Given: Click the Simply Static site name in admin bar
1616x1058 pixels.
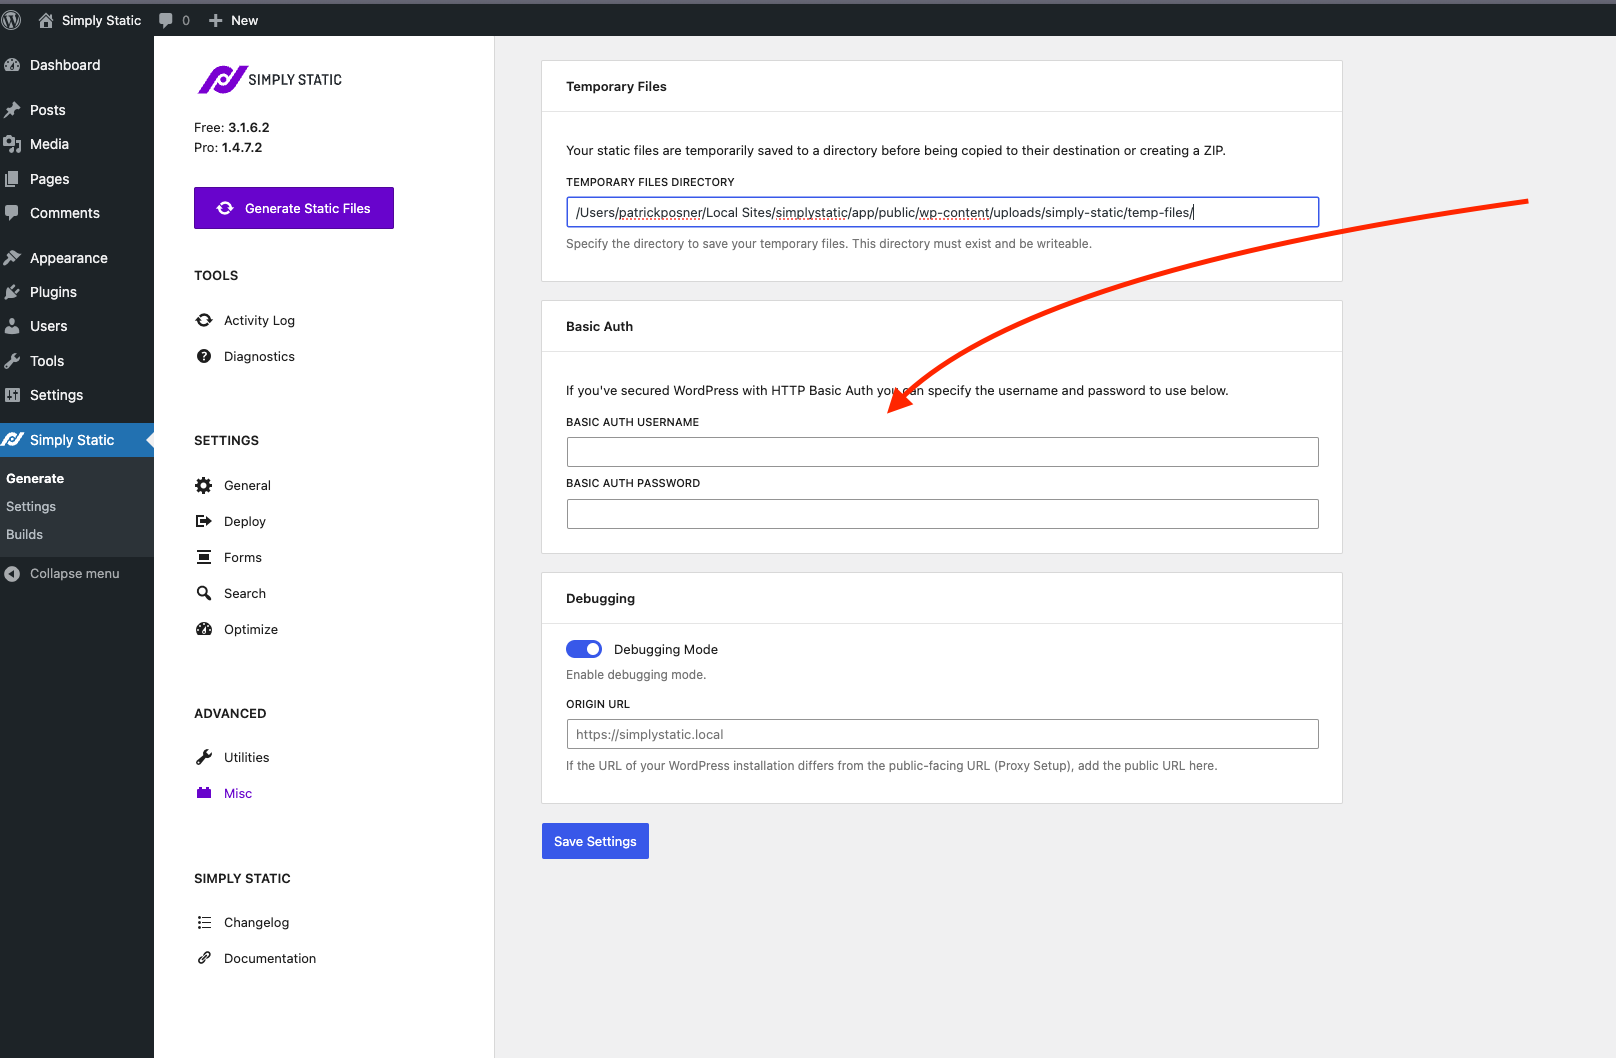Looking at the screenshot, I should 101,20.
